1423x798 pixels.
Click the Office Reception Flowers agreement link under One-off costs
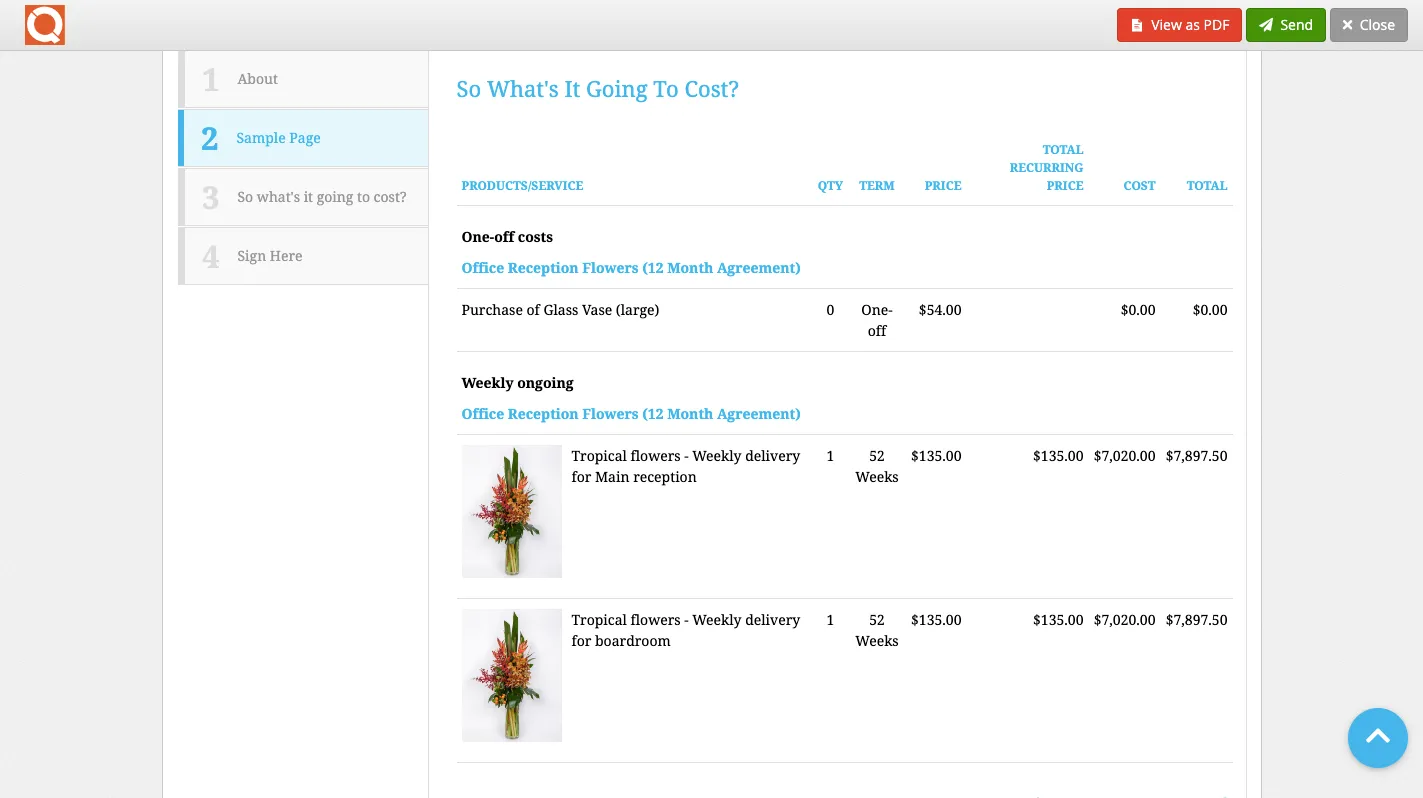[x=630, y=268]
